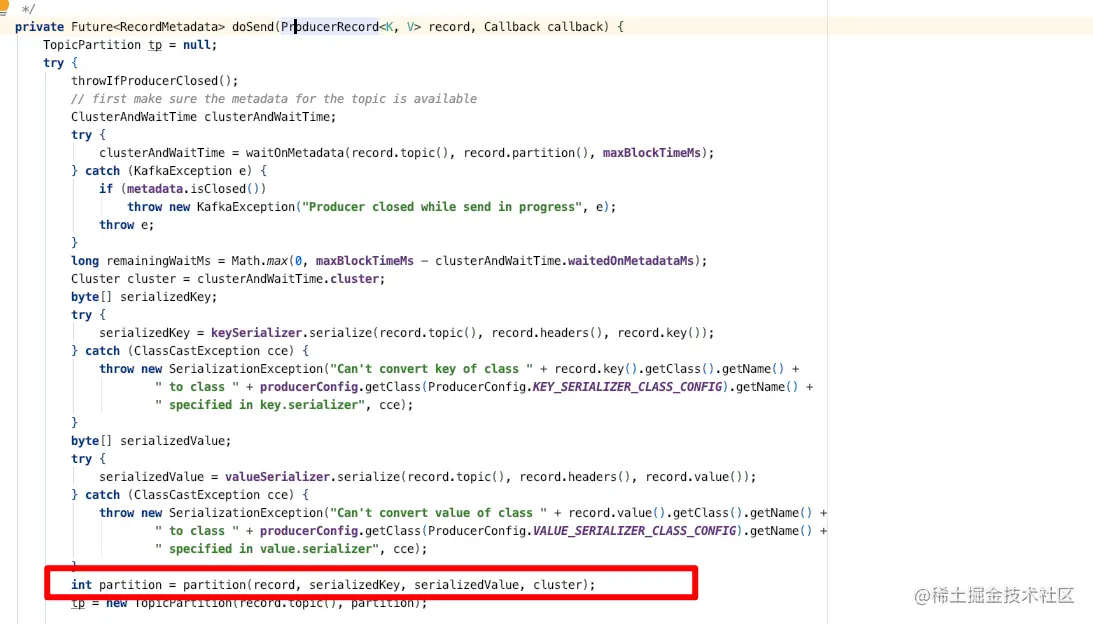Image resolution: width=1093 pixels, height=624 pixels.
Task: Click the 'Callback' type in signature
Action: point(512,26)
